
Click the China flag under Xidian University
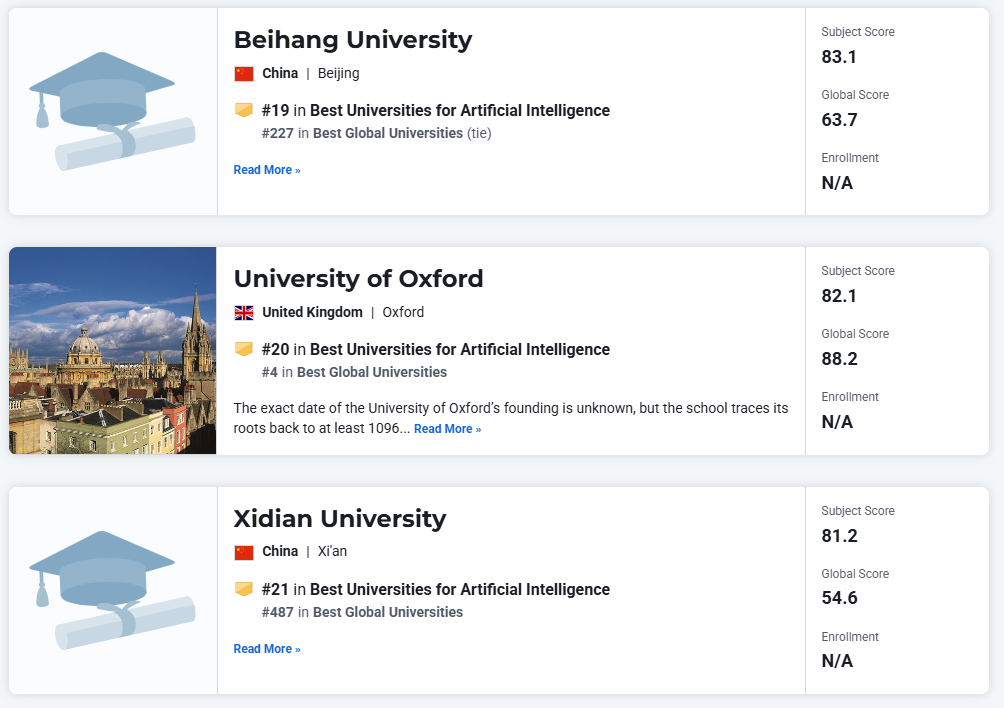[243, 552]
